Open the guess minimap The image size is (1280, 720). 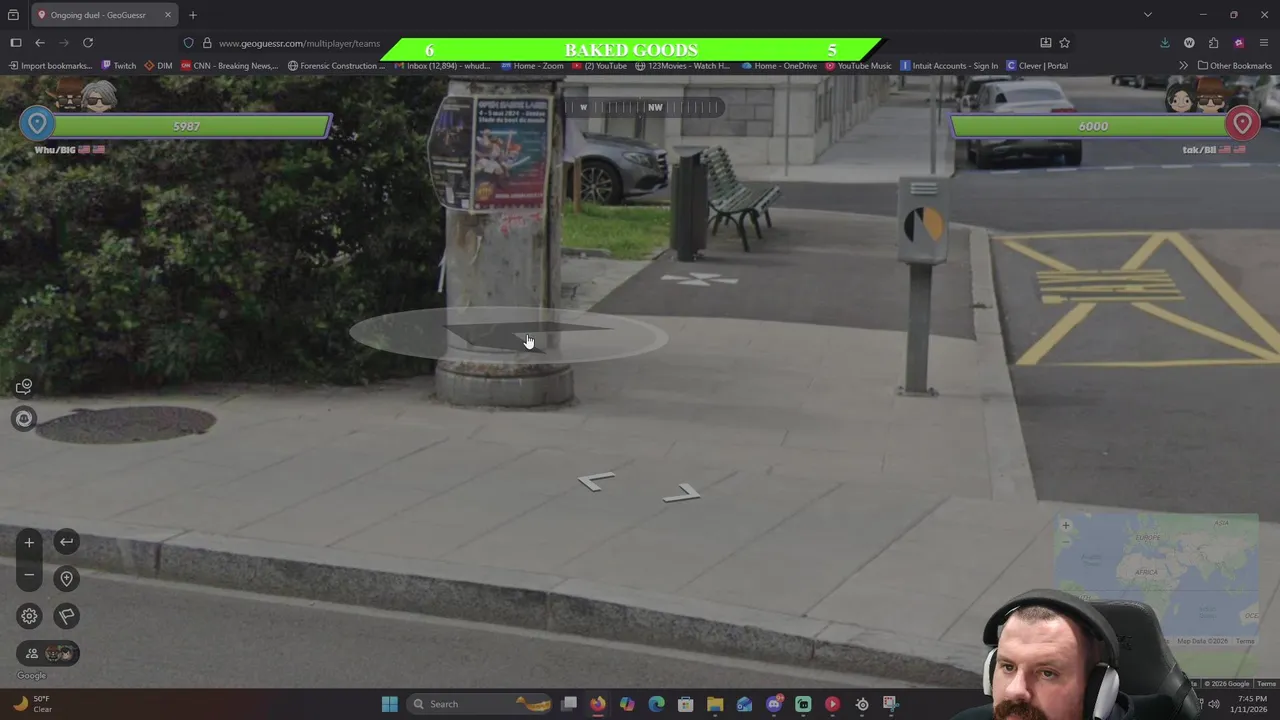click(x=1157, y=580)
